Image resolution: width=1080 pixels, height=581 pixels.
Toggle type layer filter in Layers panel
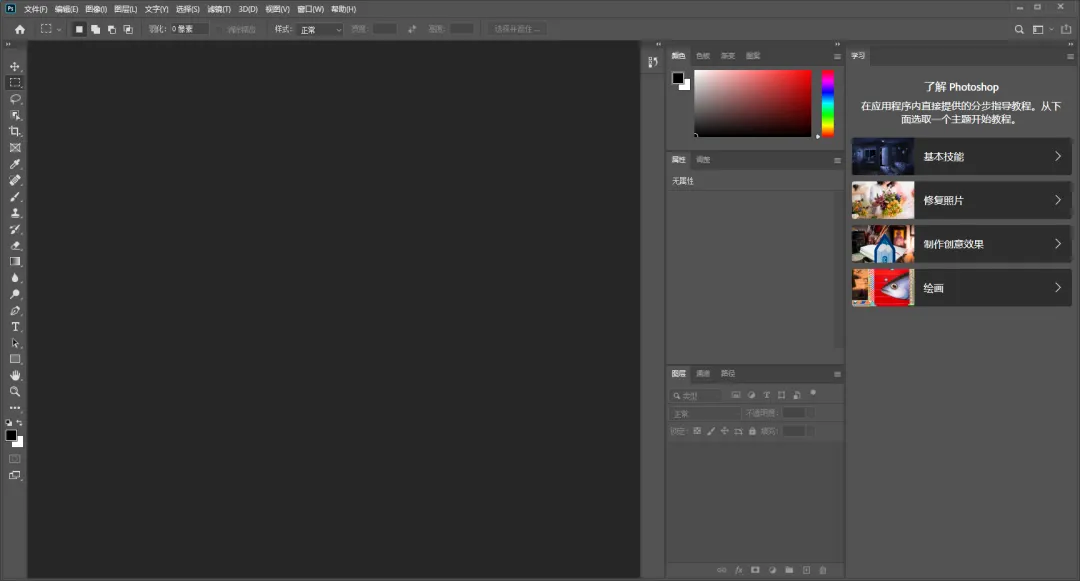pos(766,395)
